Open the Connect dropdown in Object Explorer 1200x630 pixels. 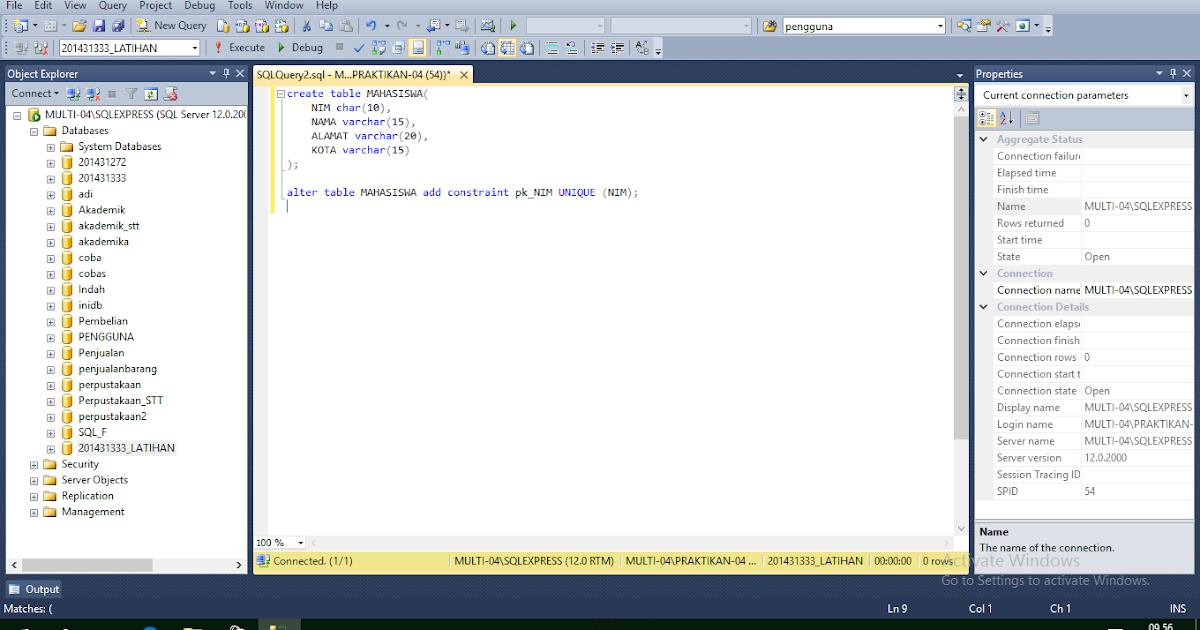35,93
